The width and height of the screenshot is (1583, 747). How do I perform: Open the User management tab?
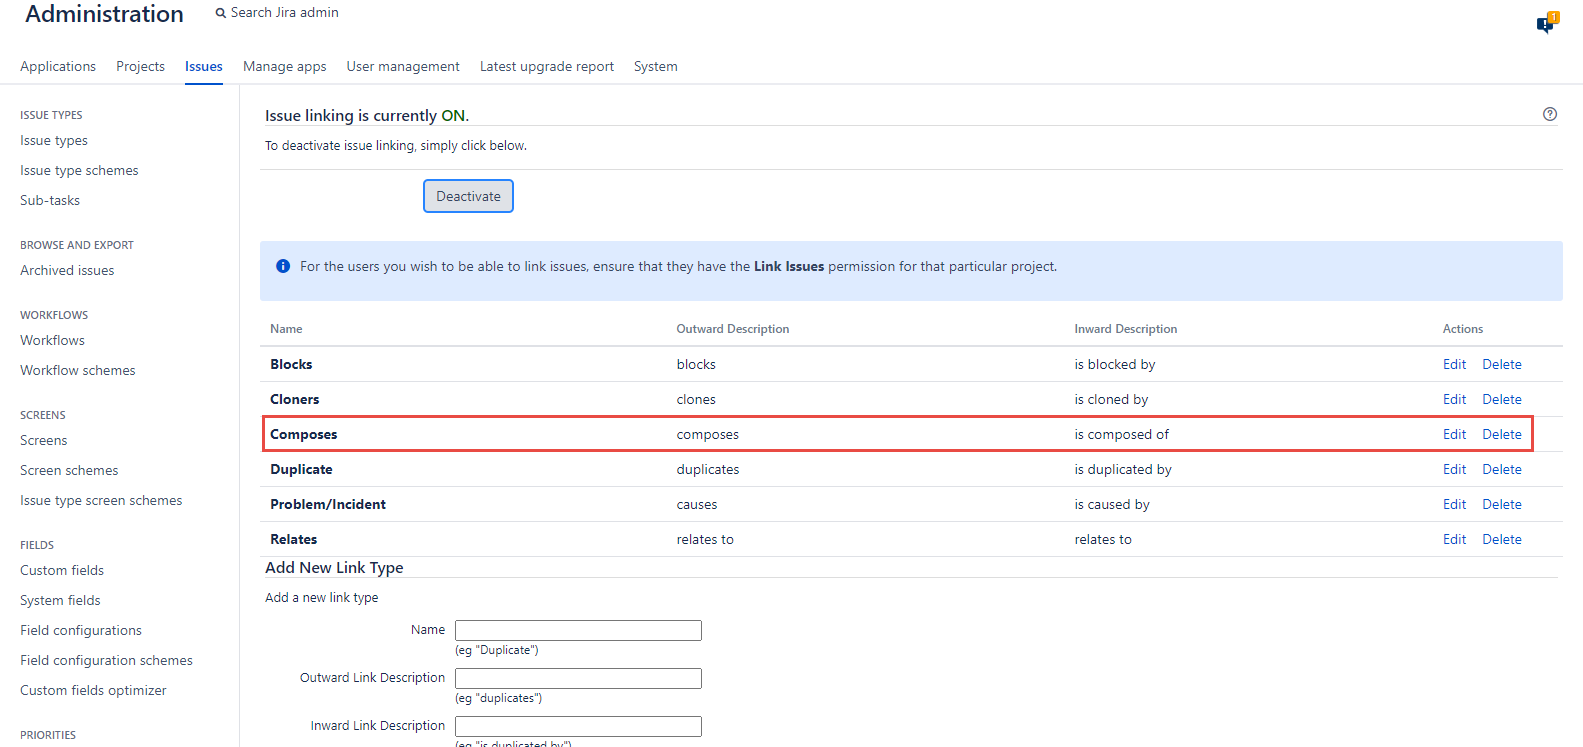[x=403, y=66]
